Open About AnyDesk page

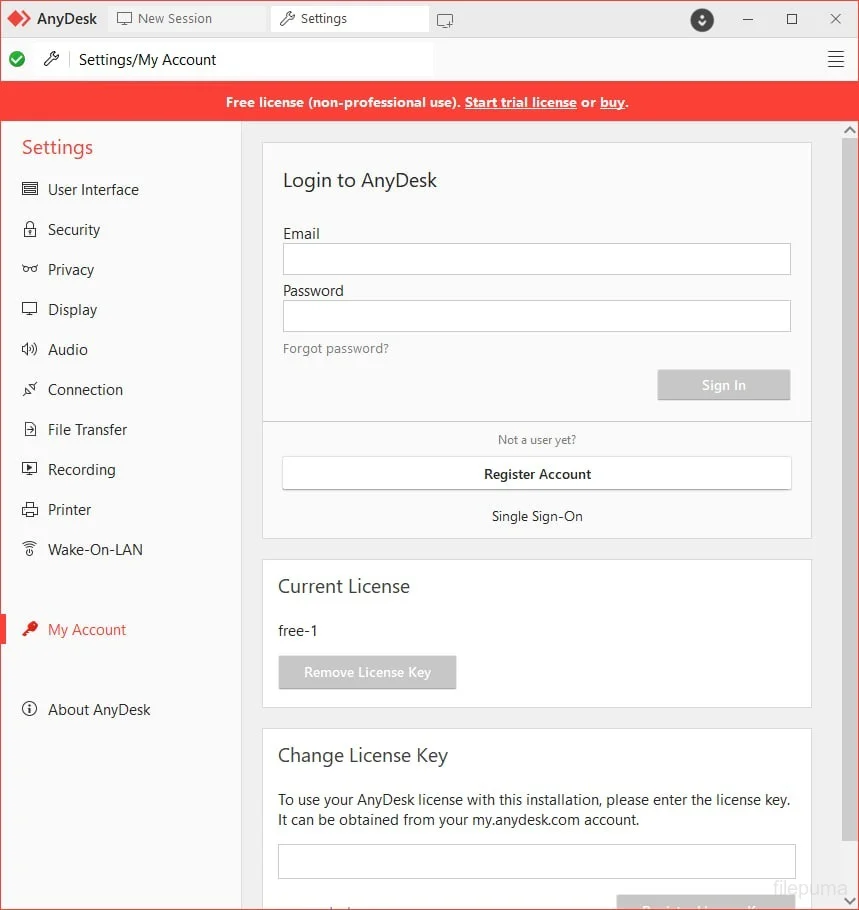coord(99,710)
